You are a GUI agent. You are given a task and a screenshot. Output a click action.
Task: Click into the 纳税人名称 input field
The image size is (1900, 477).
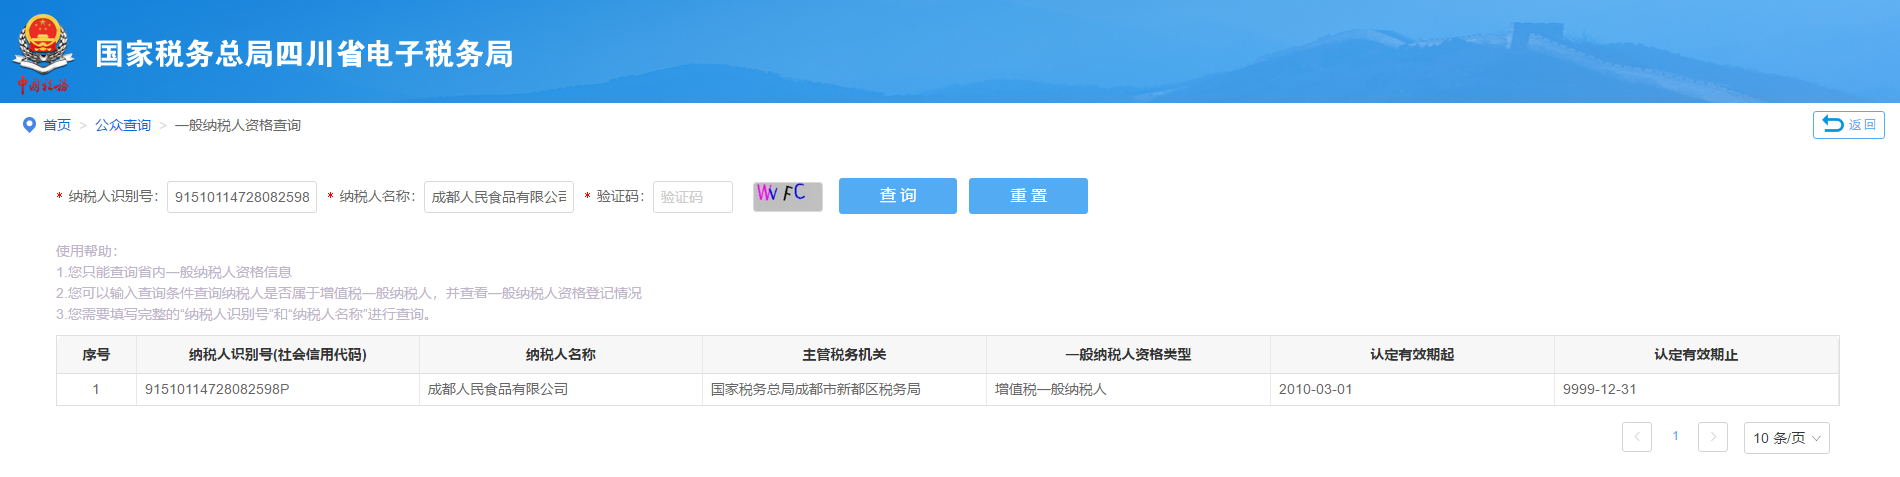point(498,197)
